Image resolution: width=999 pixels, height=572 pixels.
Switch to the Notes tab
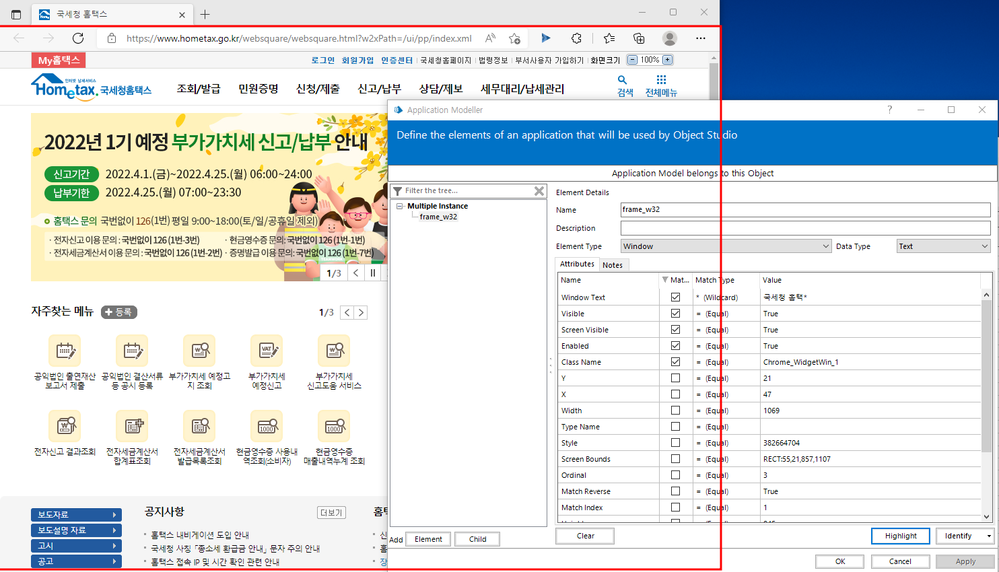click(x=612, y=265)
